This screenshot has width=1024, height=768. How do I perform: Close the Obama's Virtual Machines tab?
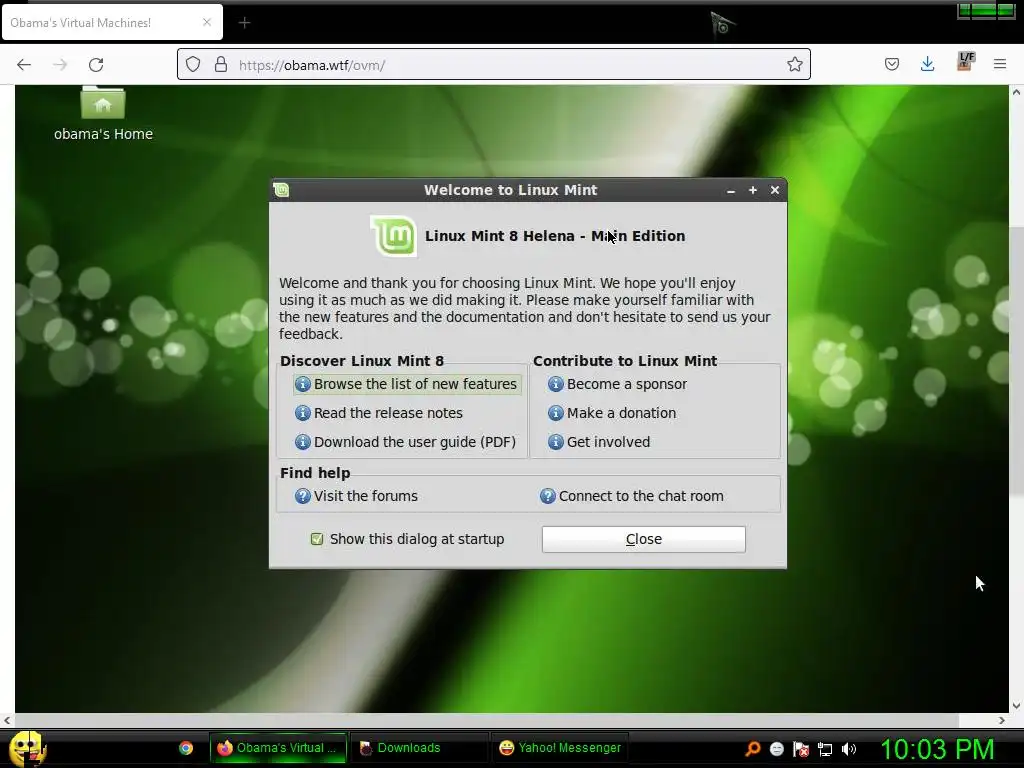[x=206, y=22]
